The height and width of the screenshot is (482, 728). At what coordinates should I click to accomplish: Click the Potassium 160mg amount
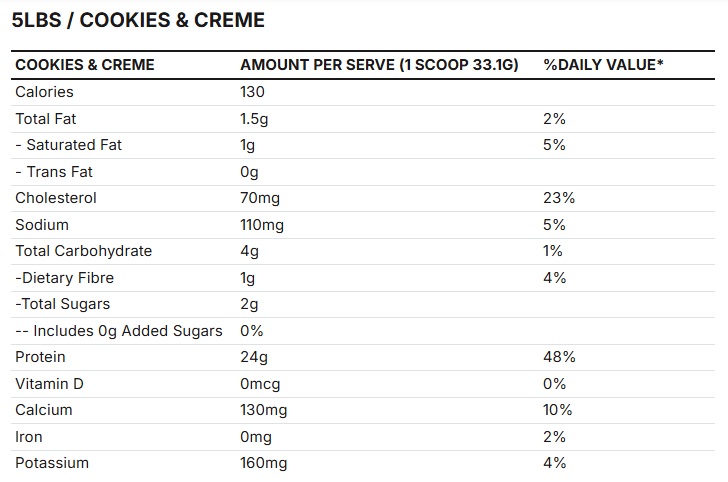(x=264, y=463)
